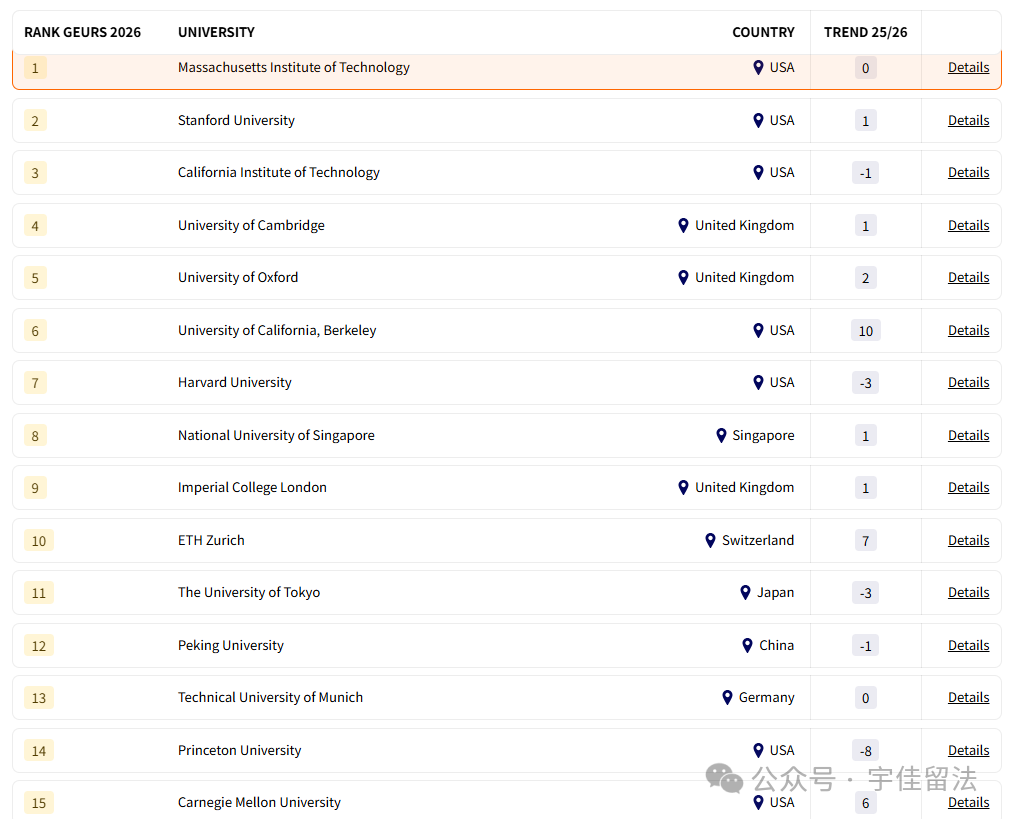Click The University of Tokyo name

[249, 593]
